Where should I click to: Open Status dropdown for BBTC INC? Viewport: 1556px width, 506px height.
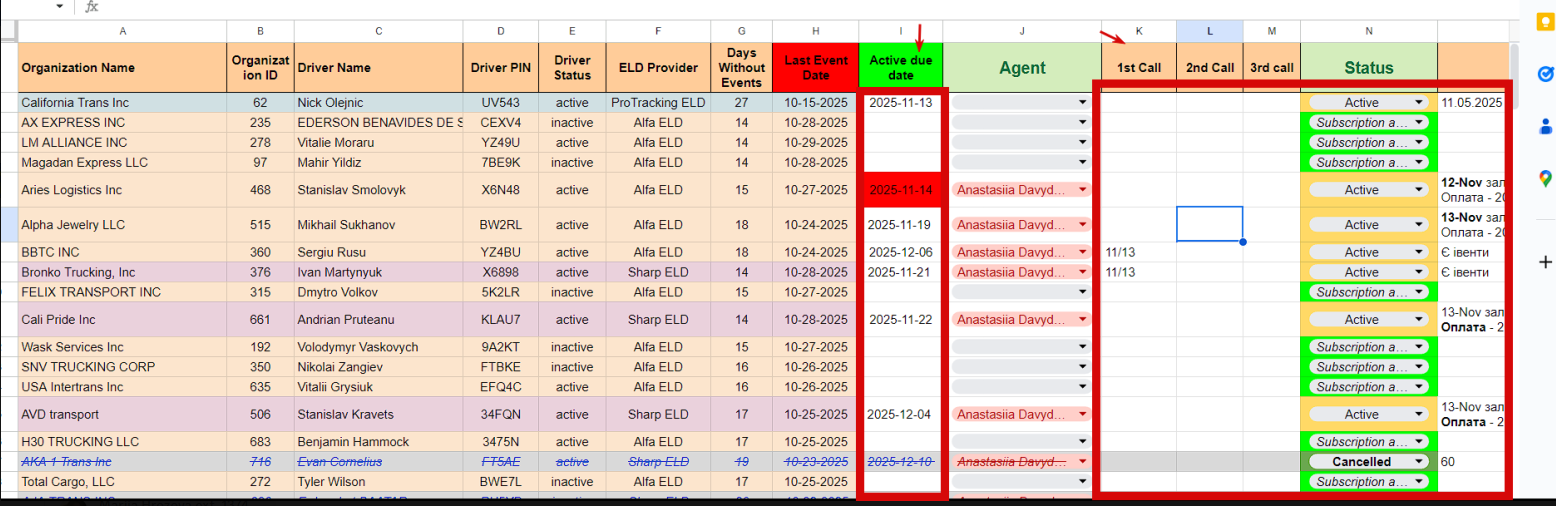point(1419,252)
